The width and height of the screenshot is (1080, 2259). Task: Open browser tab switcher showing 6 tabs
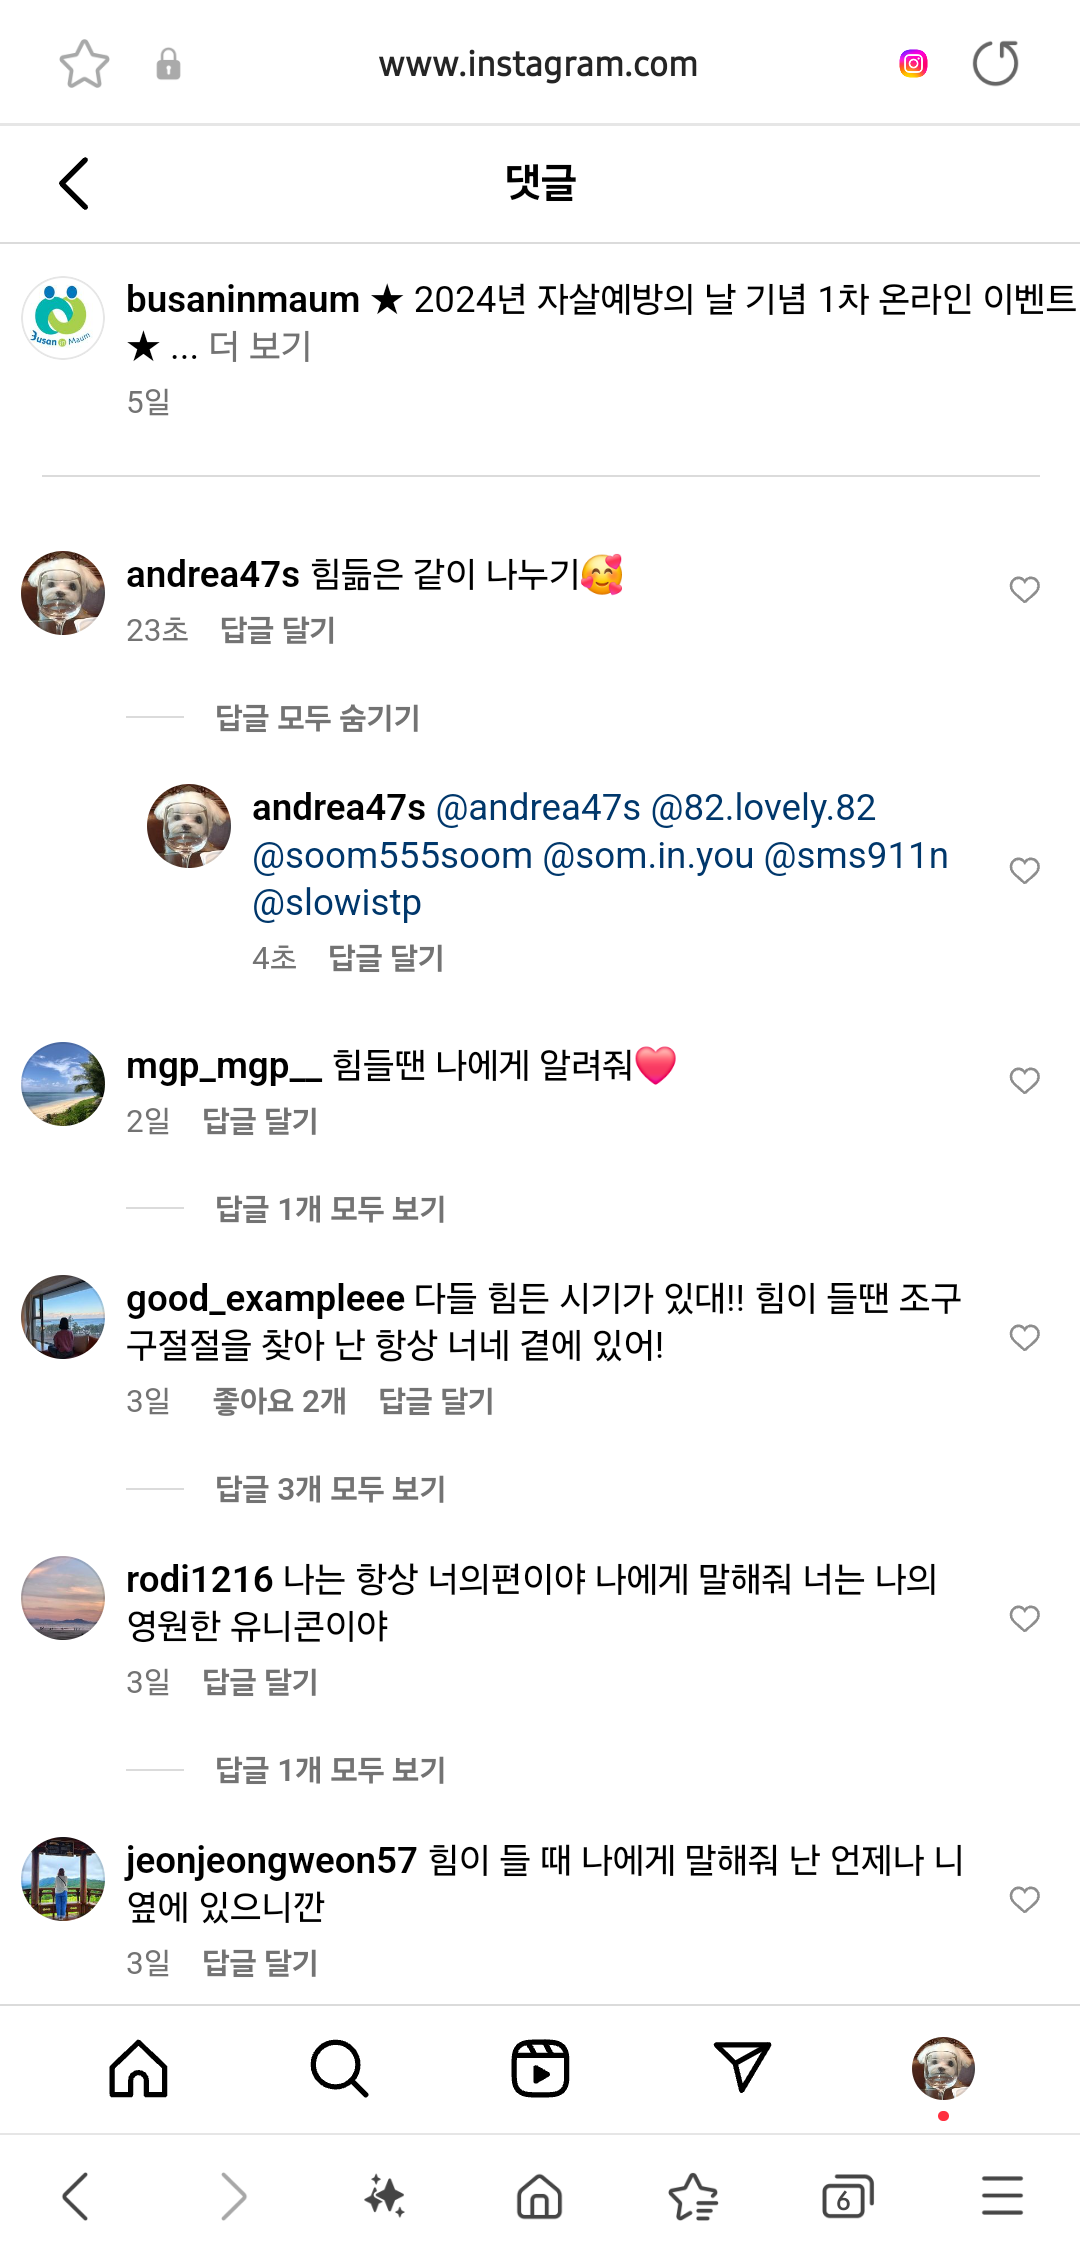click(x=847, y=2197)
